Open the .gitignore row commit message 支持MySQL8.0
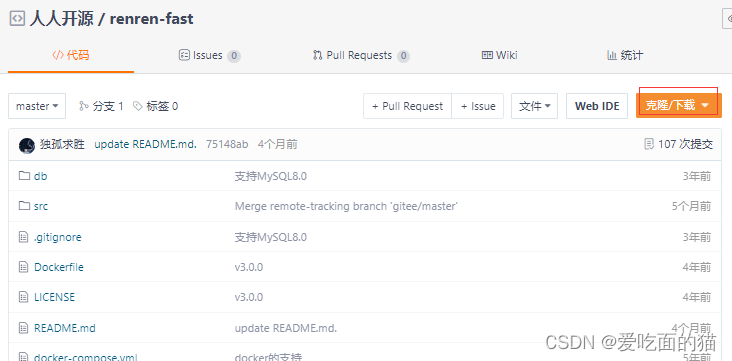 (x=271, y=237)
